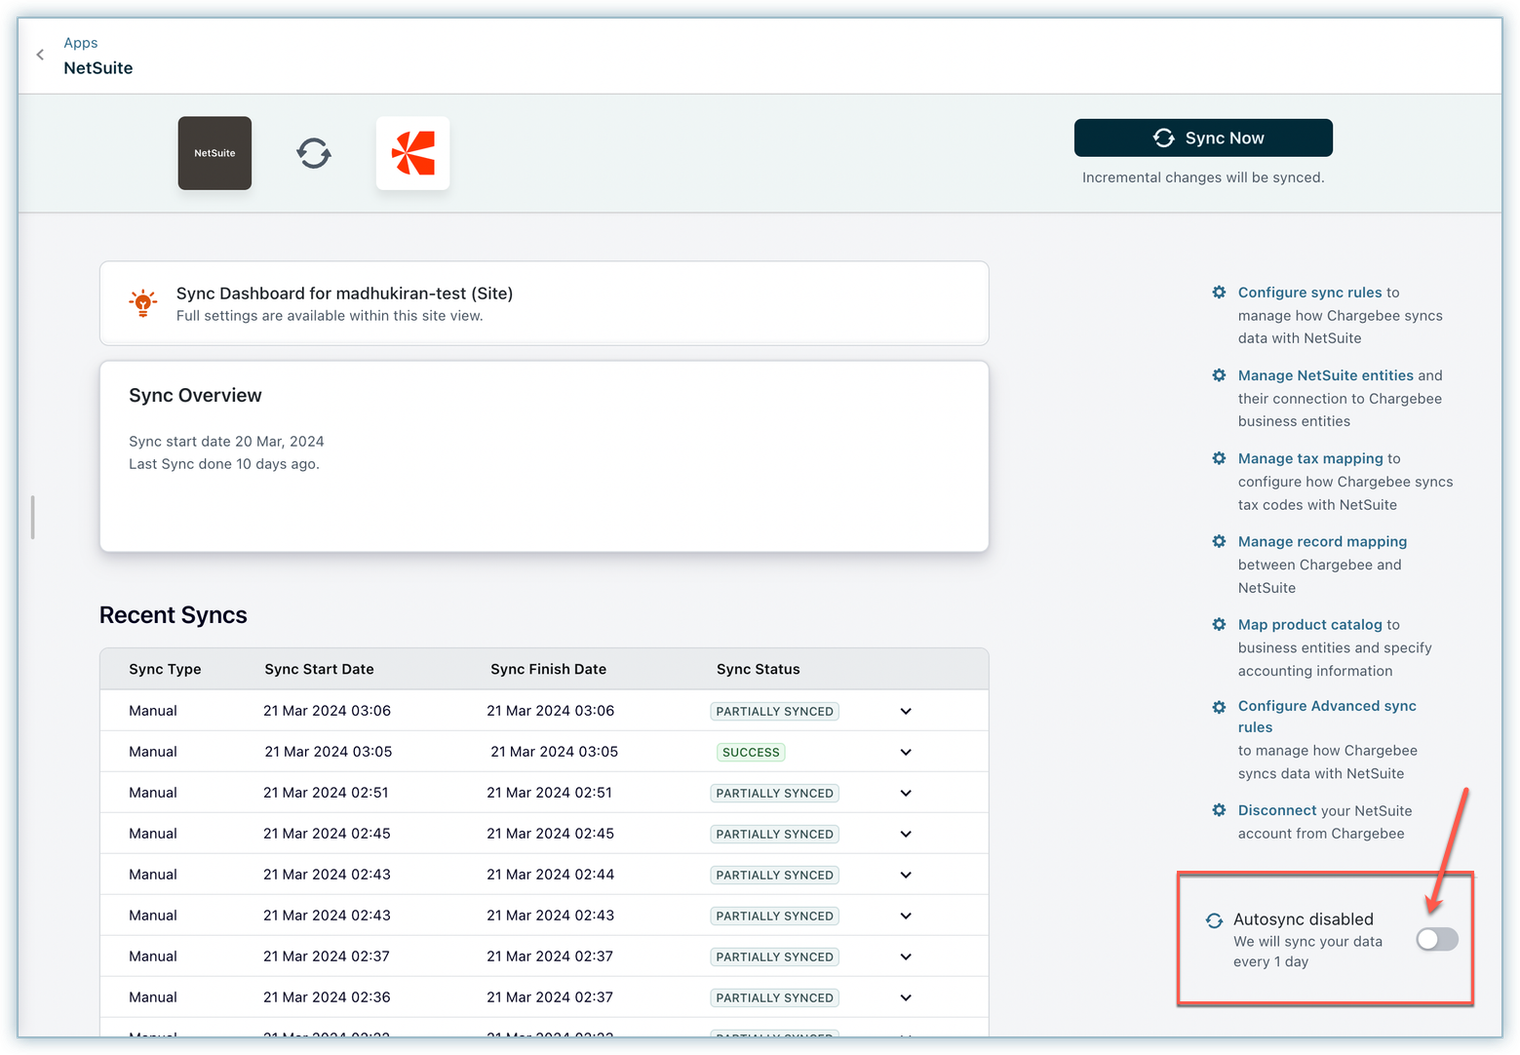Open Manage NetSuite entities link
1520x1055 pixels.
point(1325,375)
